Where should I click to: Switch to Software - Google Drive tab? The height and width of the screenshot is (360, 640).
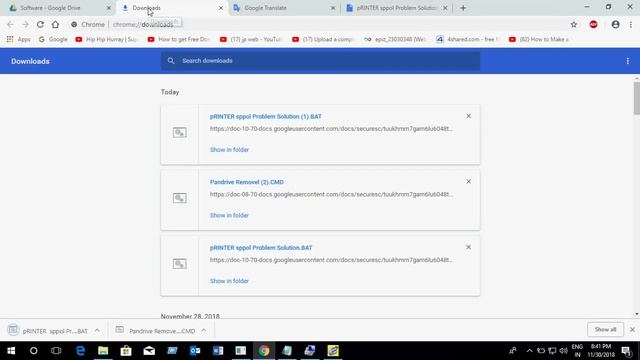pyautogui.click(x=57, y=8)
